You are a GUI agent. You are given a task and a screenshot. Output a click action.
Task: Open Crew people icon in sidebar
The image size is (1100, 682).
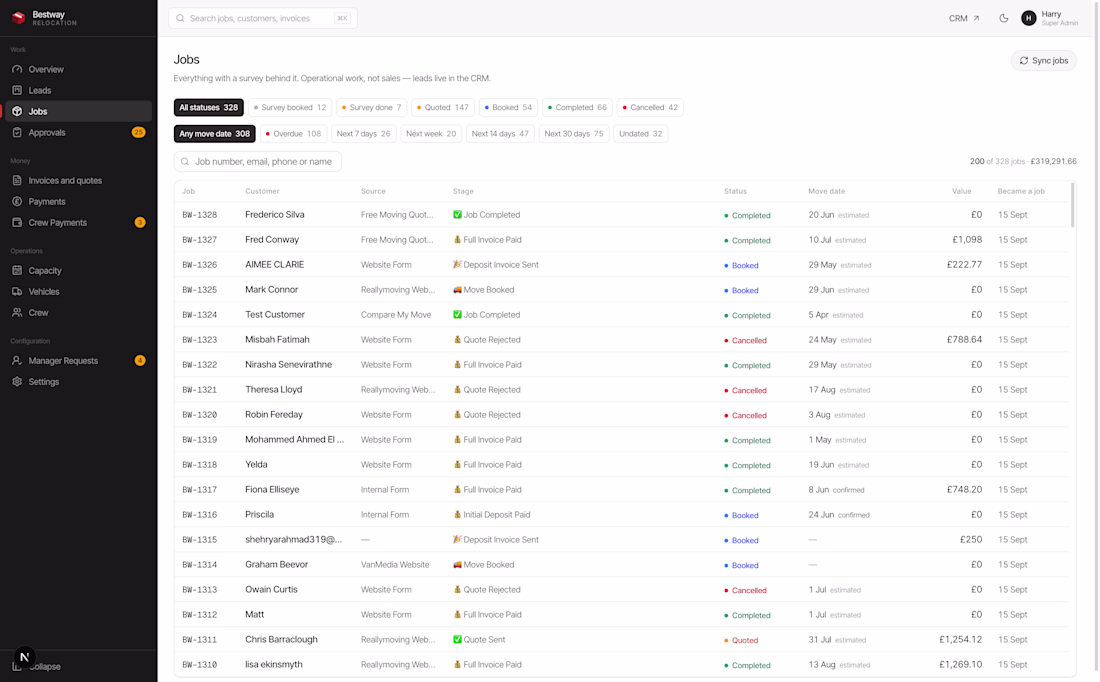[17, 312]
